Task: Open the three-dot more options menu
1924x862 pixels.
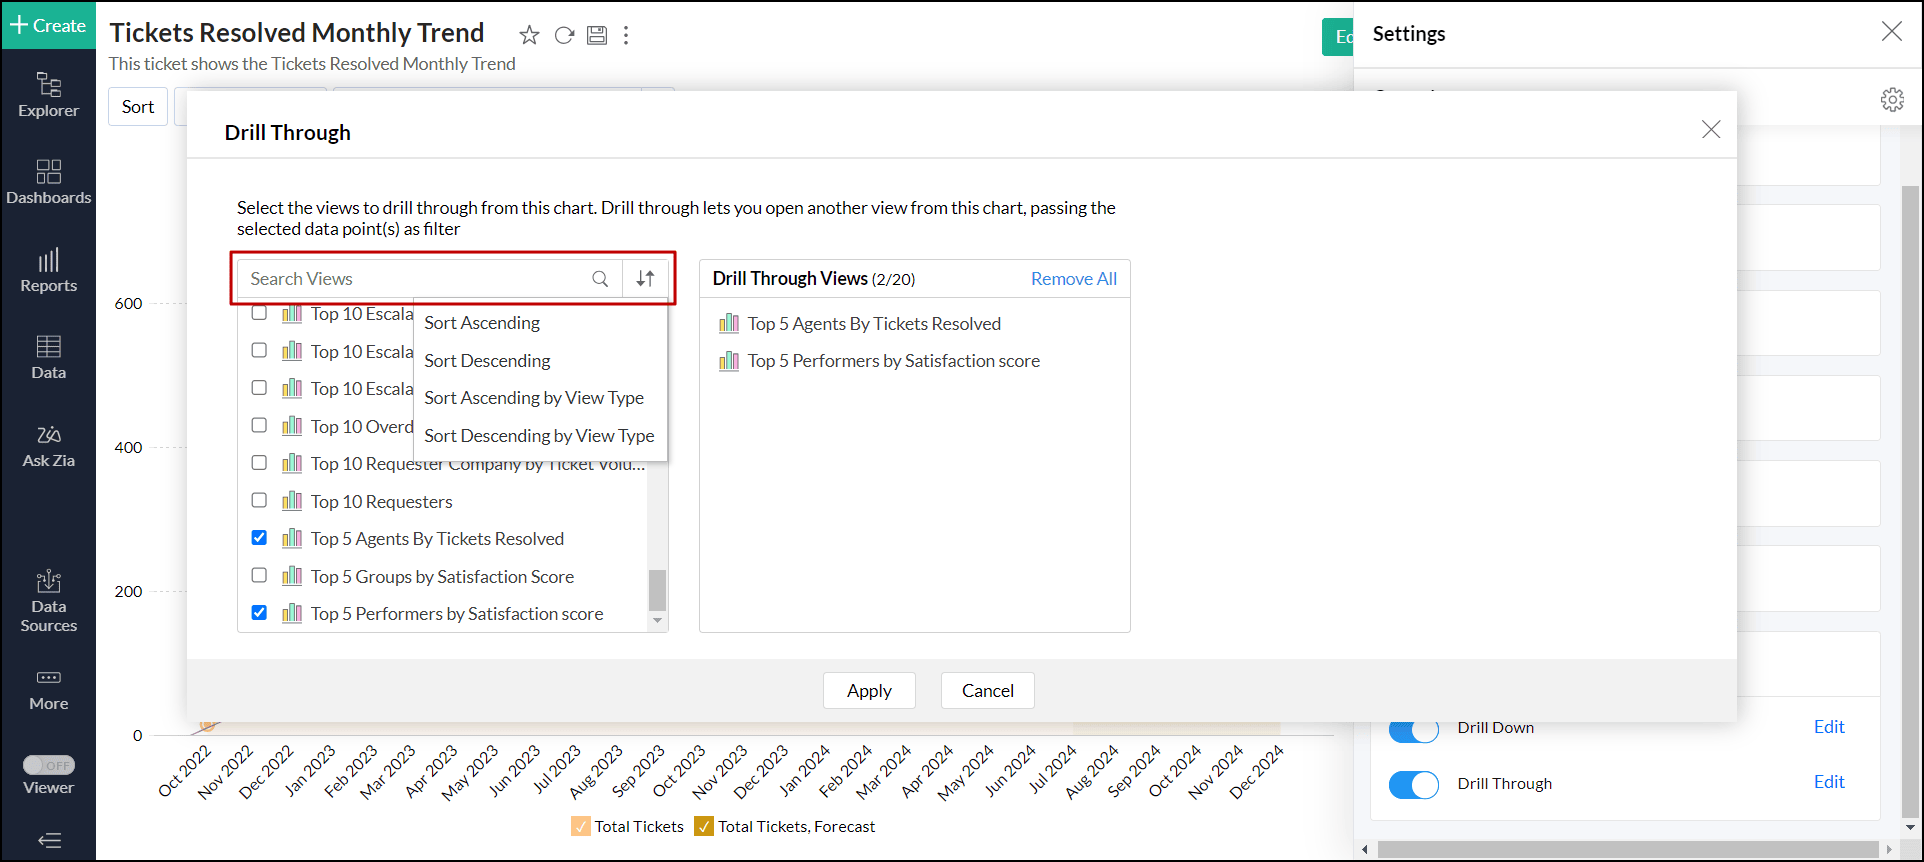Action: click(x=626, y=36)
